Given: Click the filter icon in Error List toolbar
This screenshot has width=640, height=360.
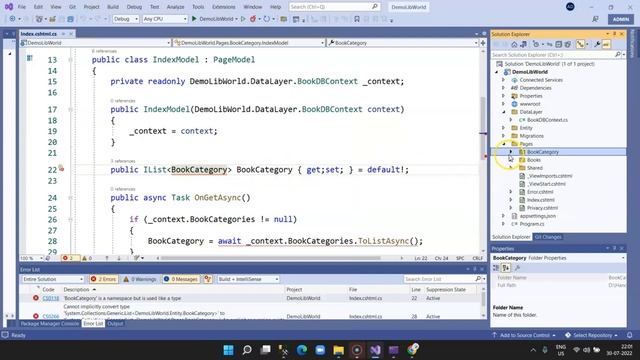Looking at the screenshot, I should [208, 279].
